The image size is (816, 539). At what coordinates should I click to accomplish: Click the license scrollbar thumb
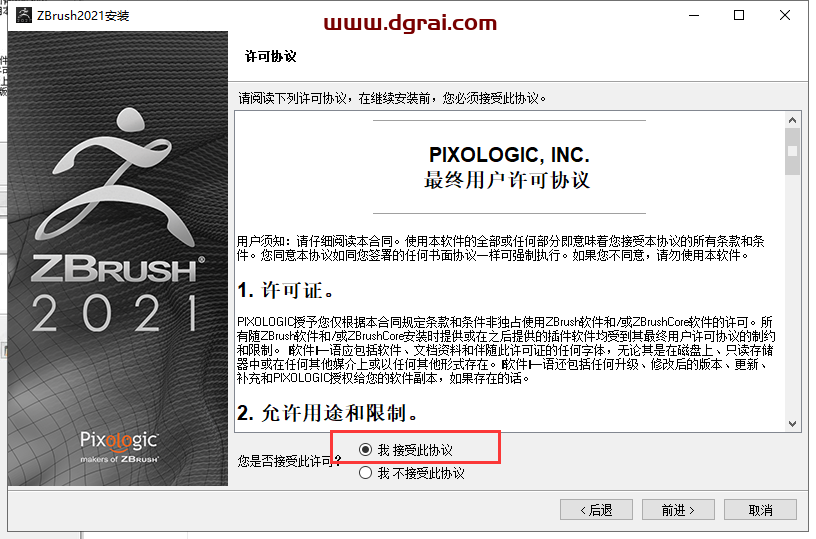[792, 151]
